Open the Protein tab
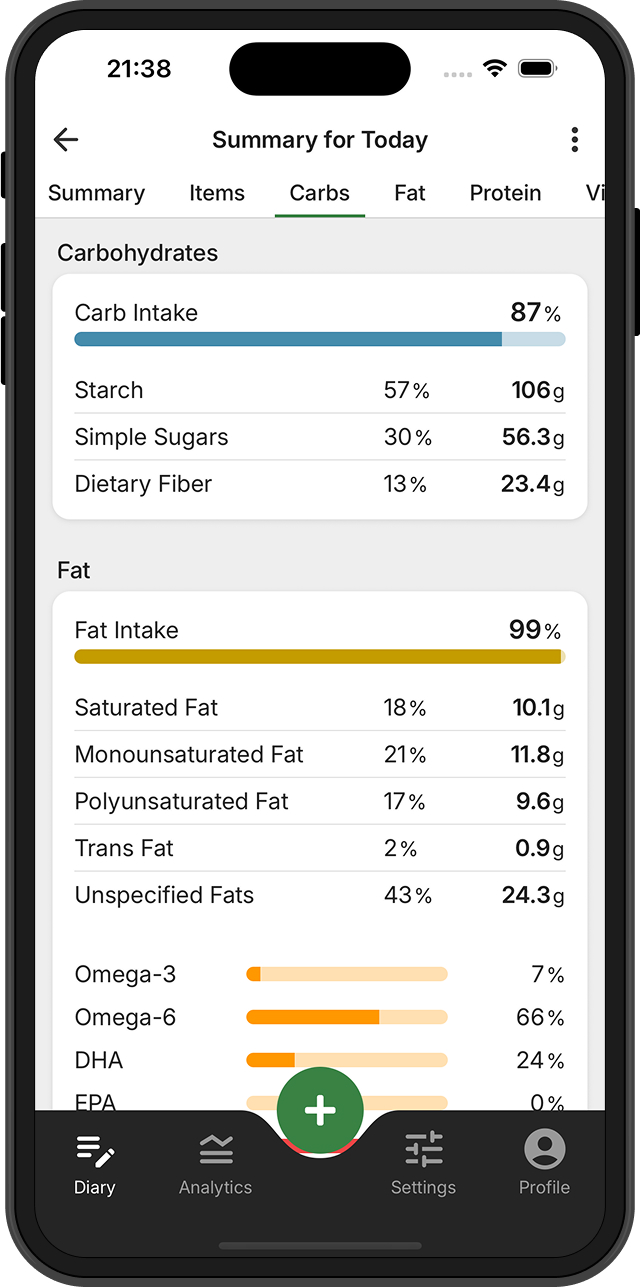Image resolution: width=640 pixels, height=1287 pixels. point(506,193)
